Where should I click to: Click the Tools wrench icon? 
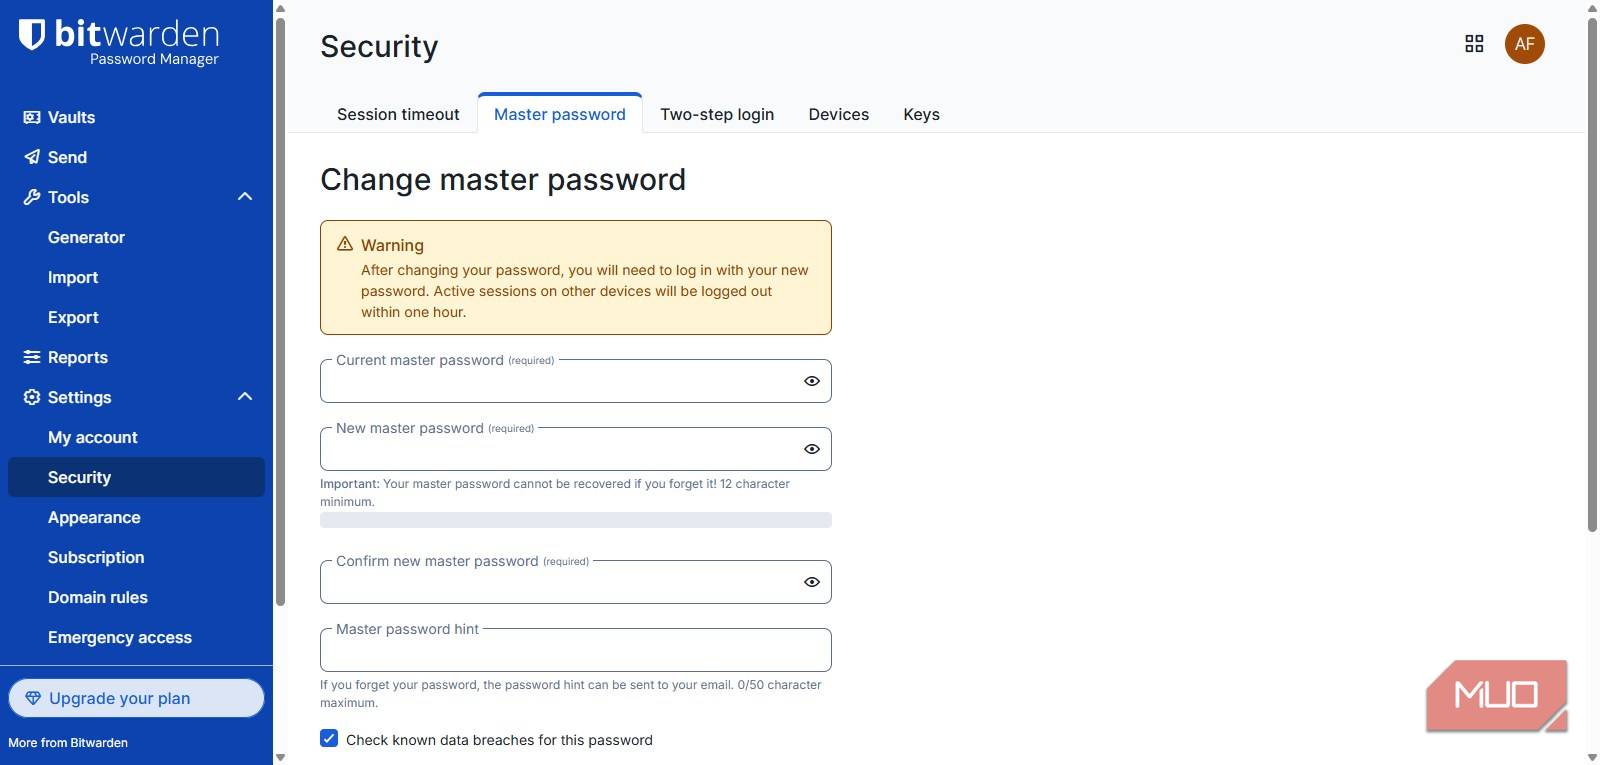tap(32, 197)
